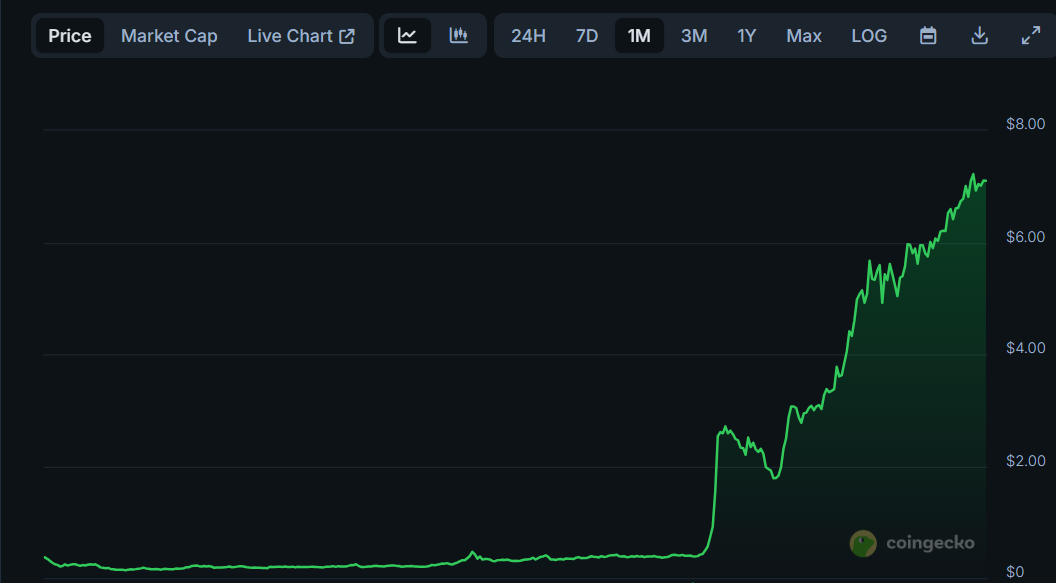1056x583 pixels.
Task: Click the $8.00 y-axis label
Action: pos(1025,125)
